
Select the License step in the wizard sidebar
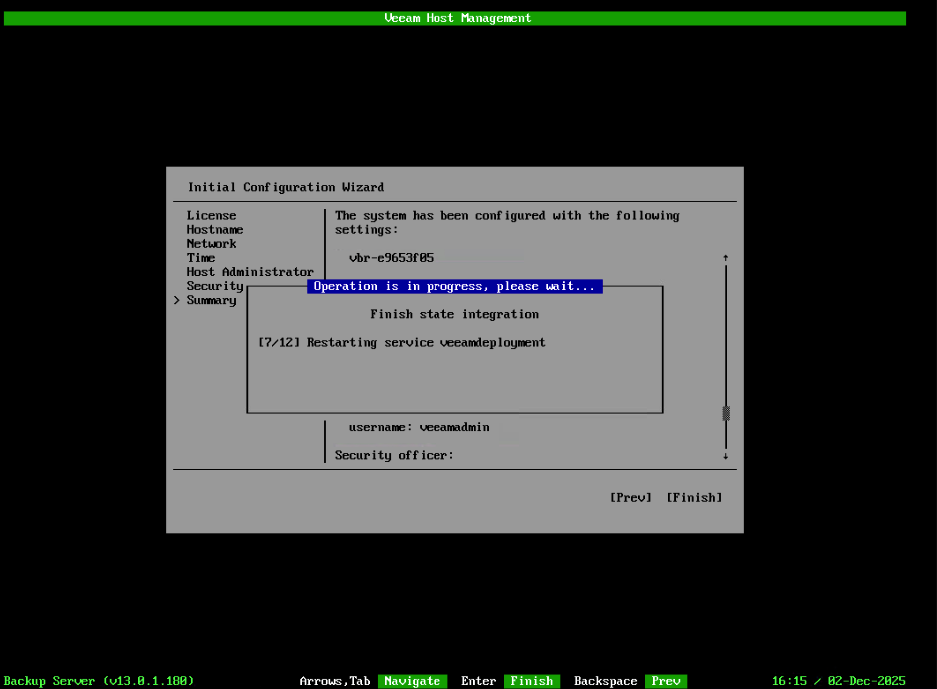click(x=211, y=215)
